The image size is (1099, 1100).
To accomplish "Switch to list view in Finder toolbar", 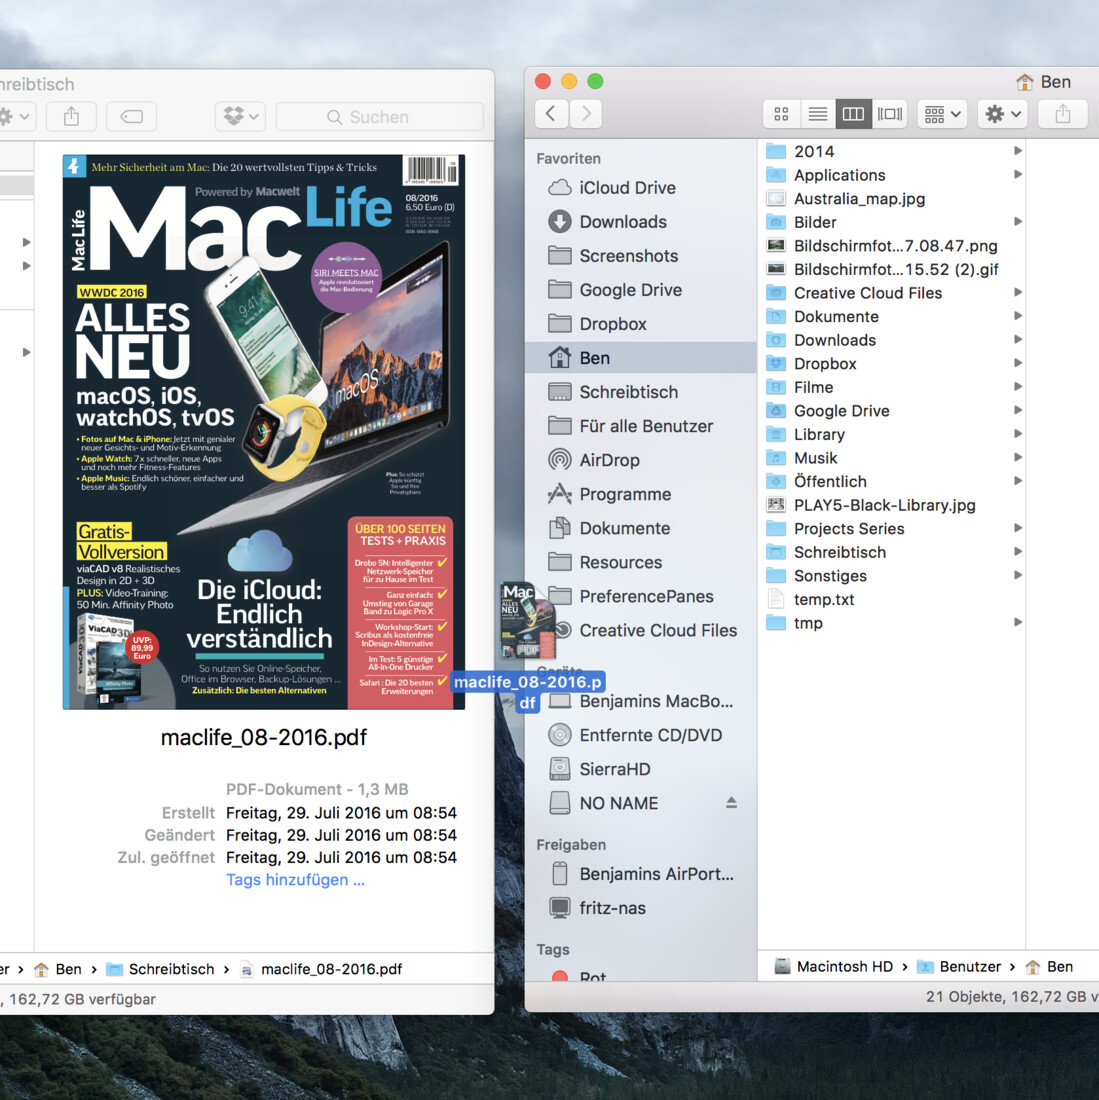I will point(817,114).
